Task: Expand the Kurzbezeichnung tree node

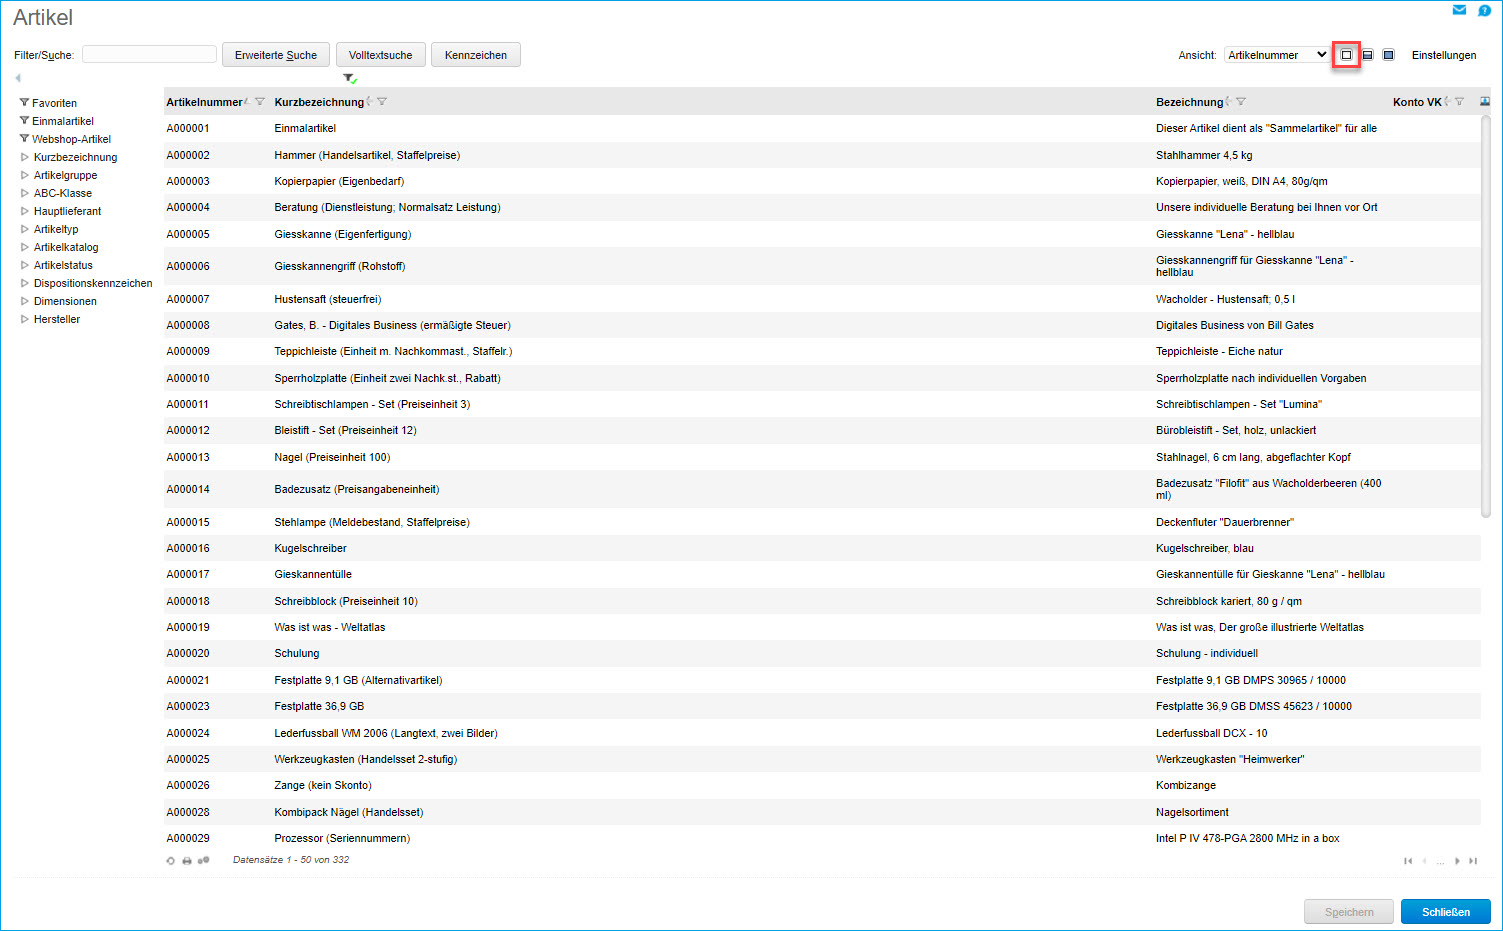Action: 25,157
